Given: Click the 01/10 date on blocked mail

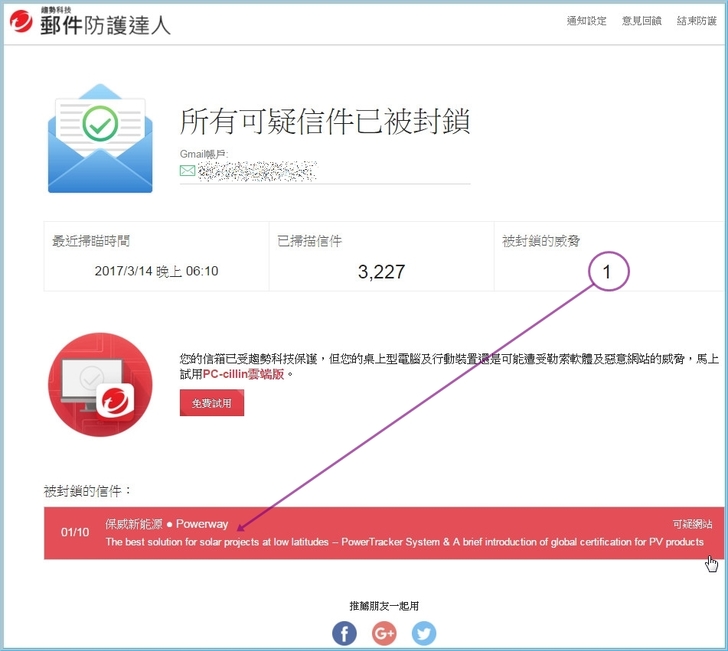Looking at the screenshot, I should click(75, 532).
